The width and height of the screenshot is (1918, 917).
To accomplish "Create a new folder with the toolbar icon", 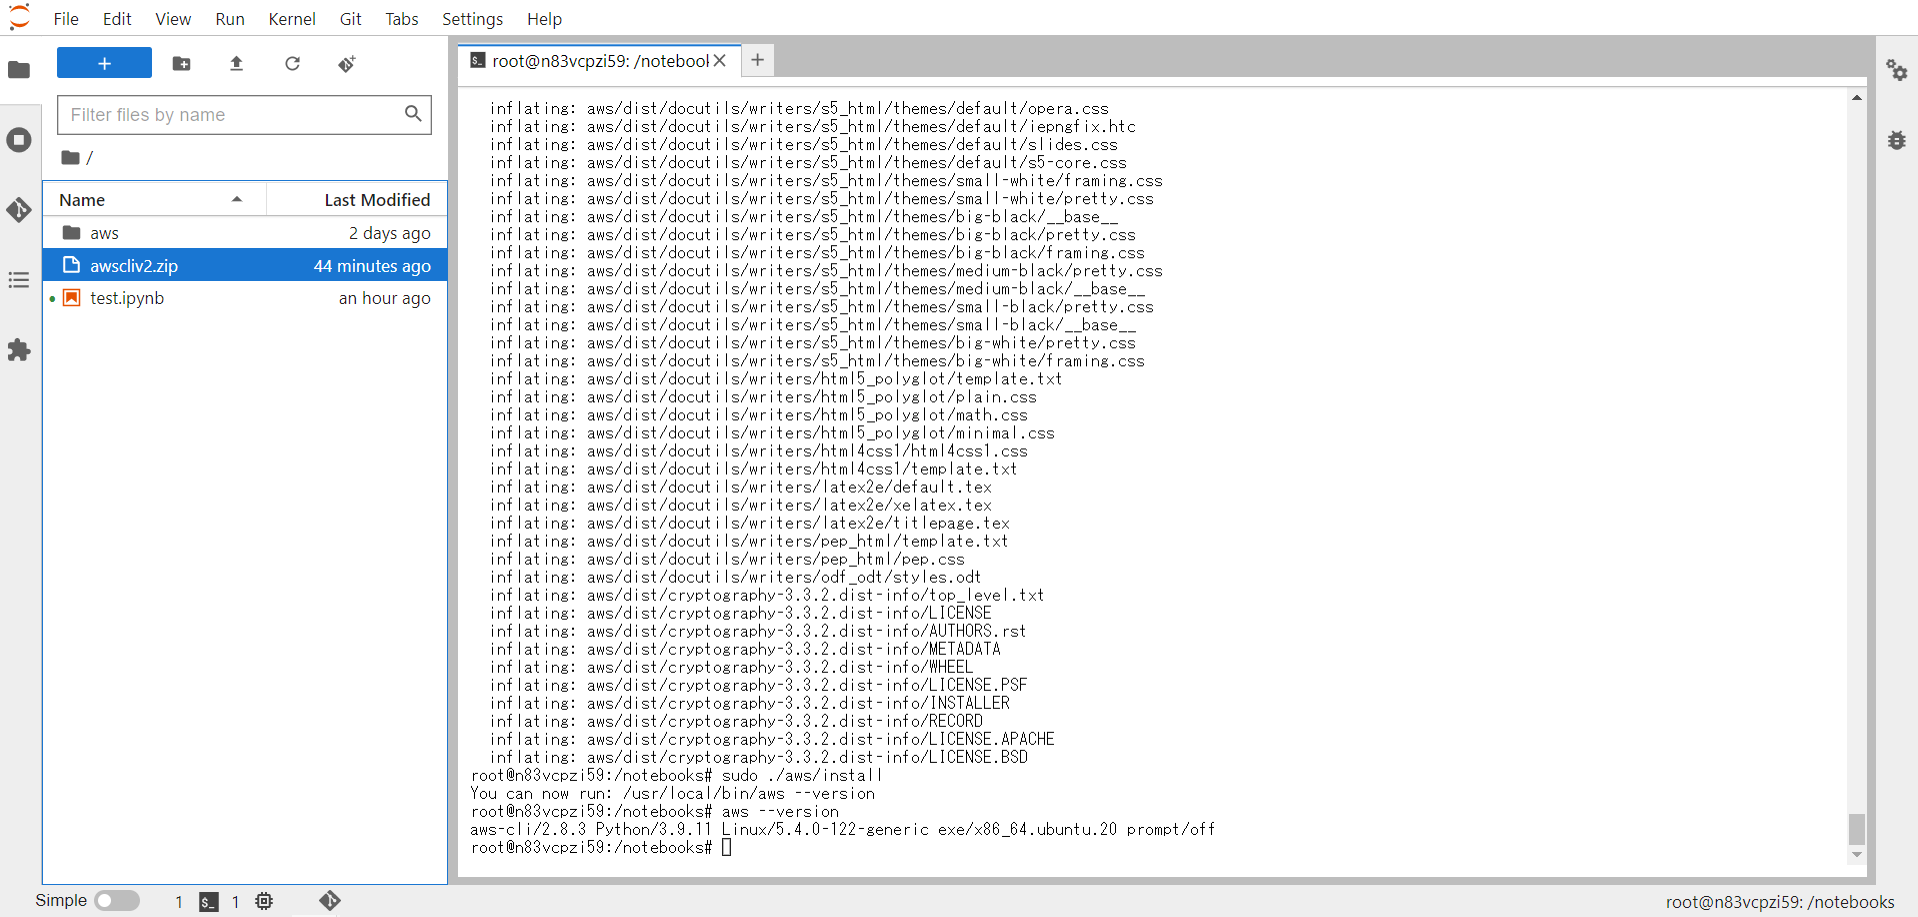I will [x=181, y=63].
